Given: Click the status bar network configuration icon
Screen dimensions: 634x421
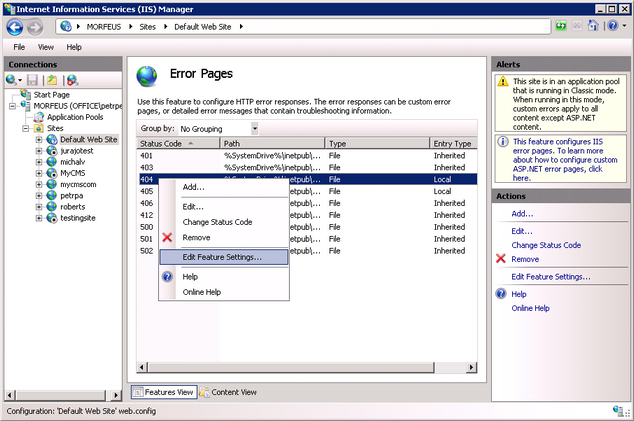Looking at the screenshot, I should coord(618,410).
